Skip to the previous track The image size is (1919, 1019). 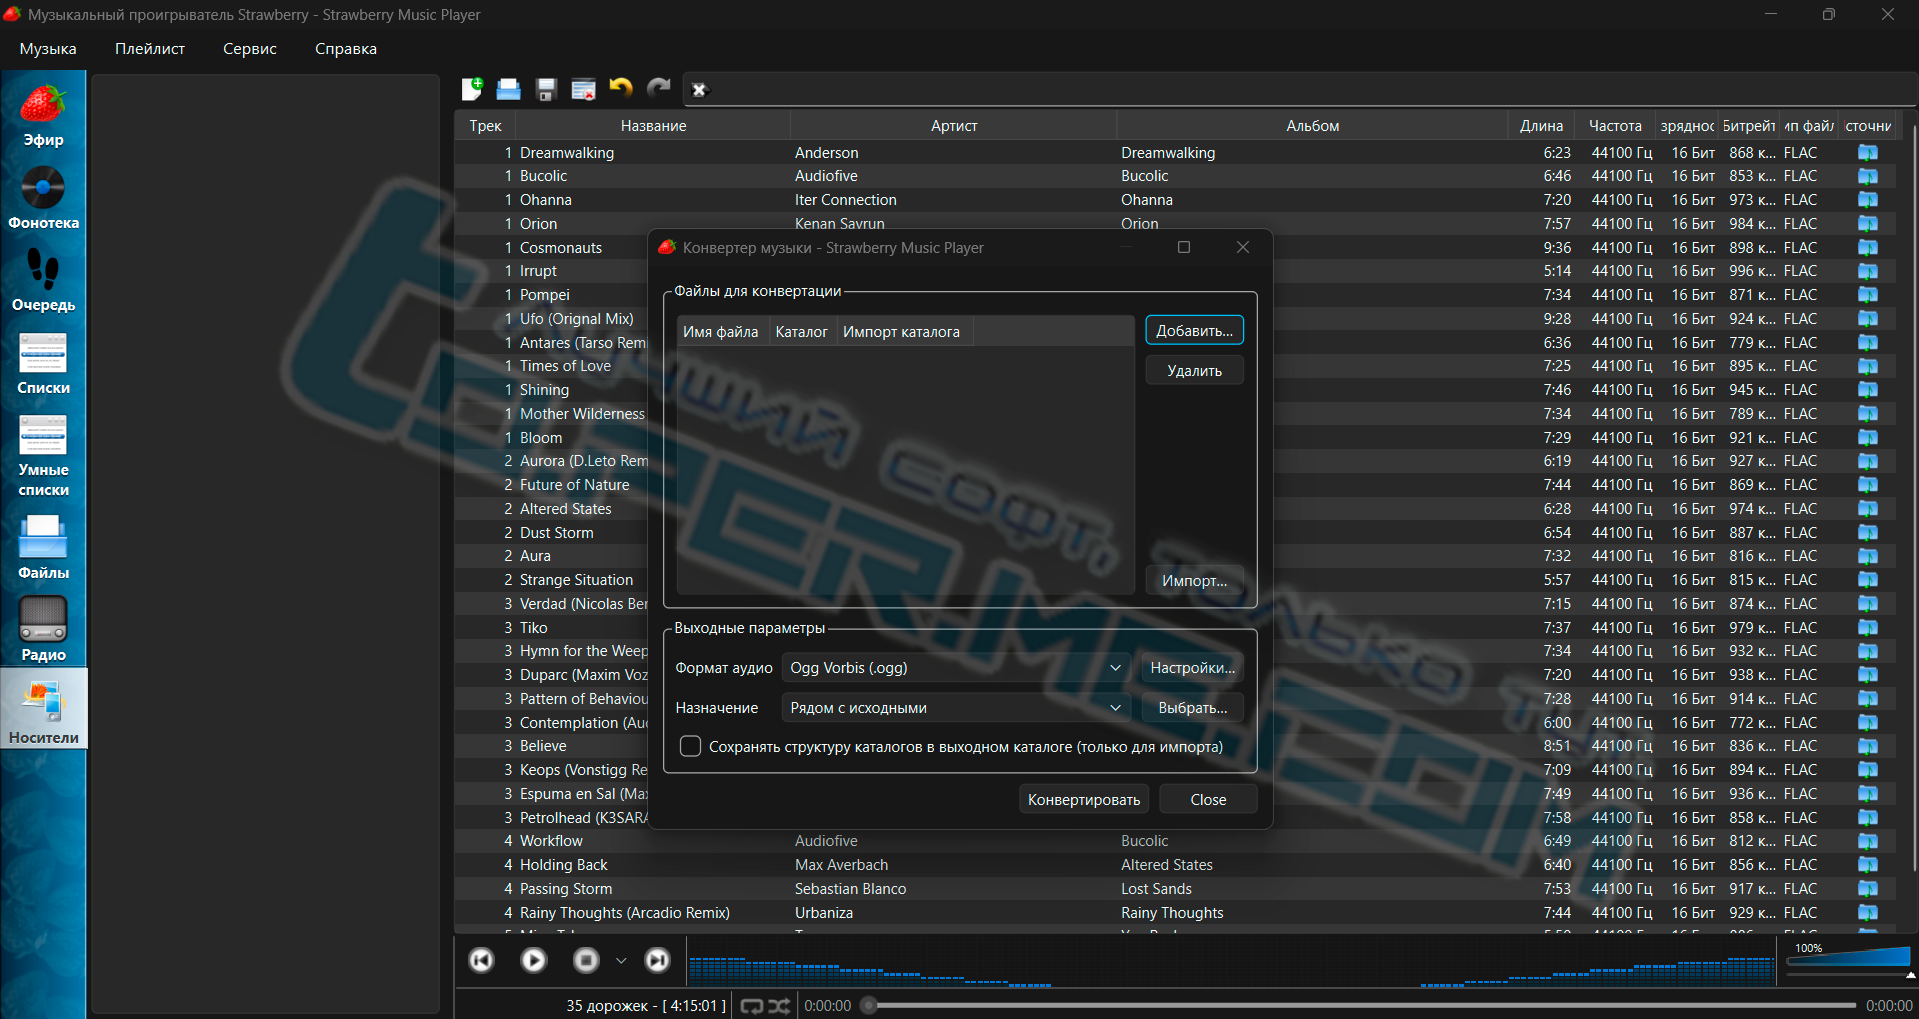pyautogui.click(x=482, y=961)
